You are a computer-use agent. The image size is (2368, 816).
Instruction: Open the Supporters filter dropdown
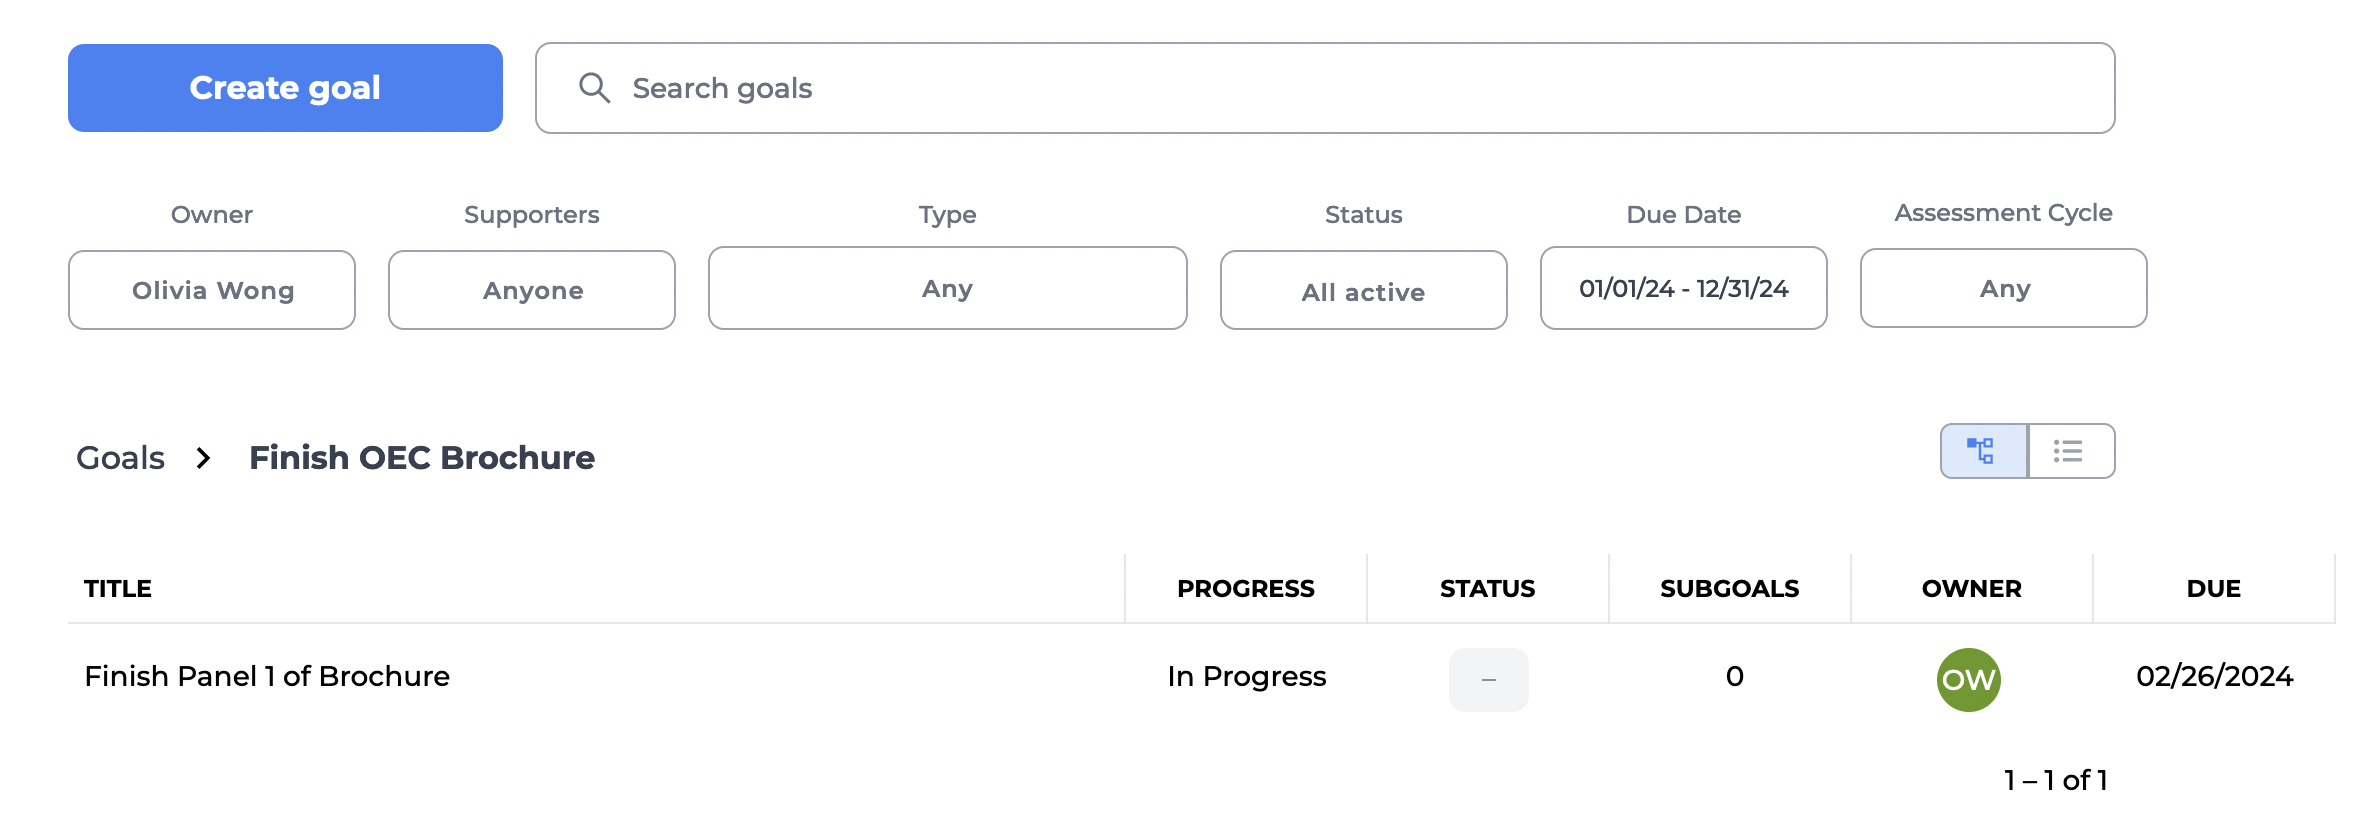coord(532,290)
